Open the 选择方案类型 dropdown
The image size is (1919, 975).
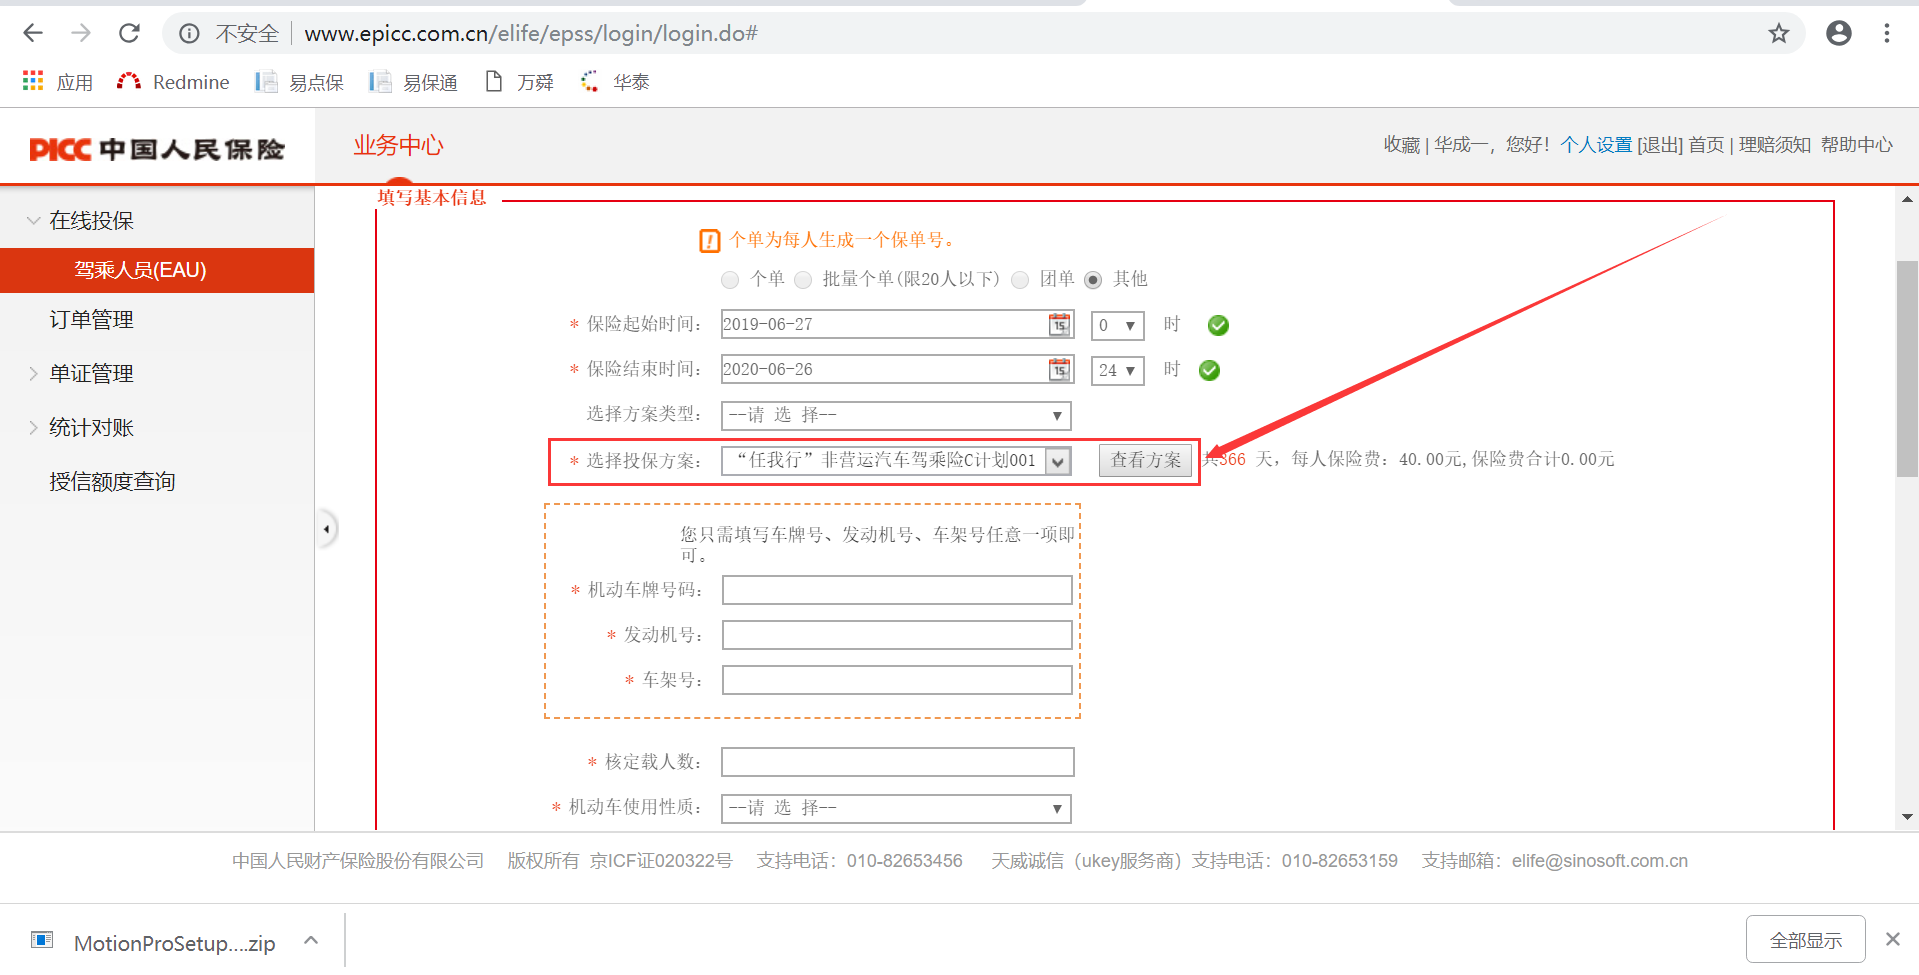pos(896,415)
